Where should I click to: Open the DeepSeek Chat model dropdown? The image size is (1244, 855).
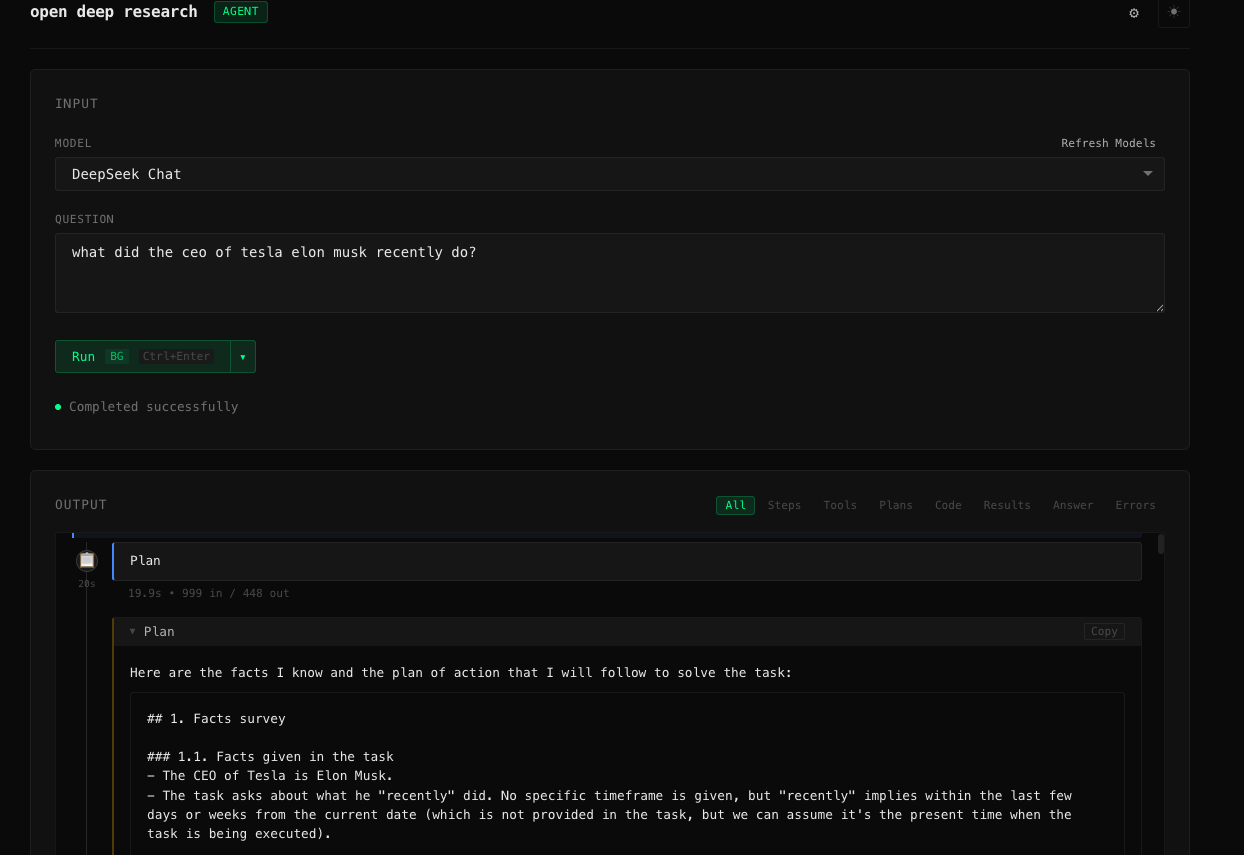(610, 173)
